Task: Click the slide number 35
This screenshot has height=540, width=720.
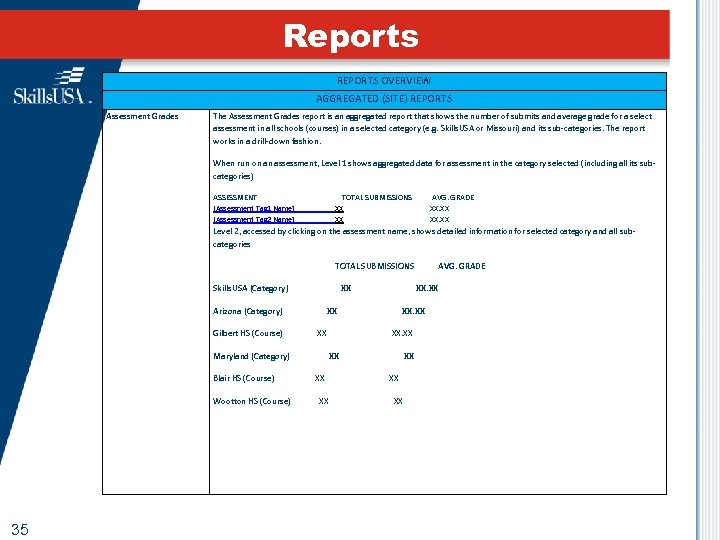Action: (x=20, y=529)
